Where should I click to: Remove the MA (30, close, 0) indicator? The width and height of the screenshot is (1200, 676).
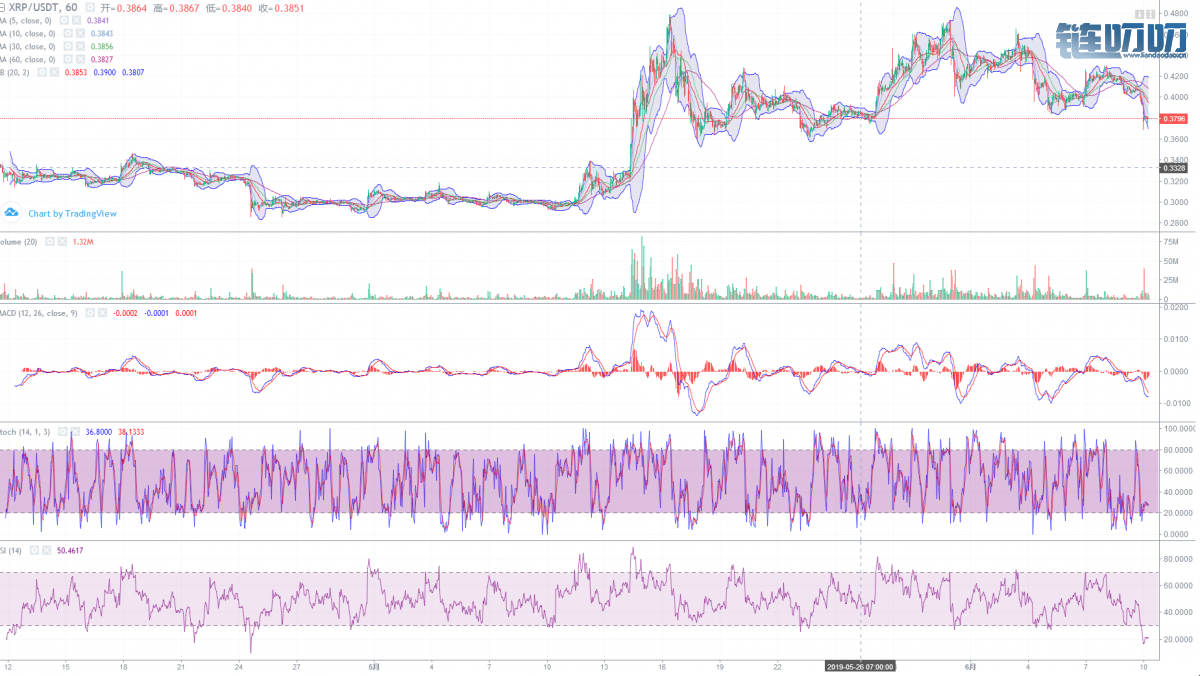pos(80,46)
